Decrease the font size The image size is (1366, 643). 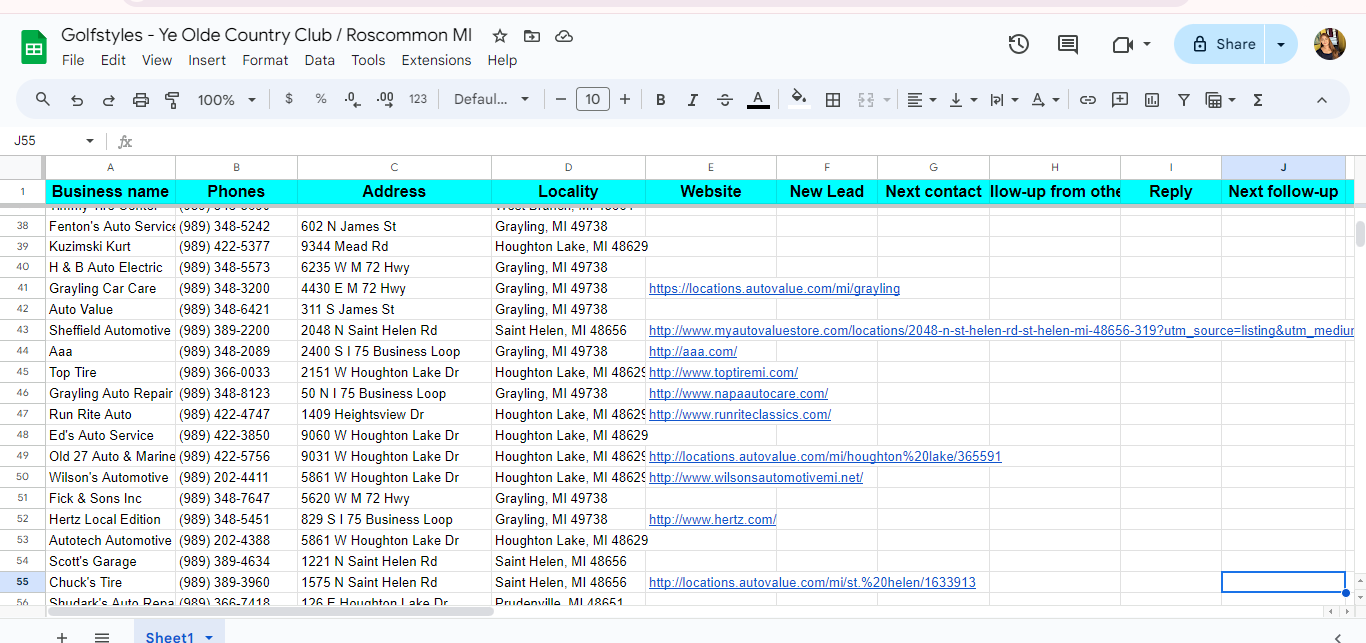pyautogui.click(x=561, y=99)
